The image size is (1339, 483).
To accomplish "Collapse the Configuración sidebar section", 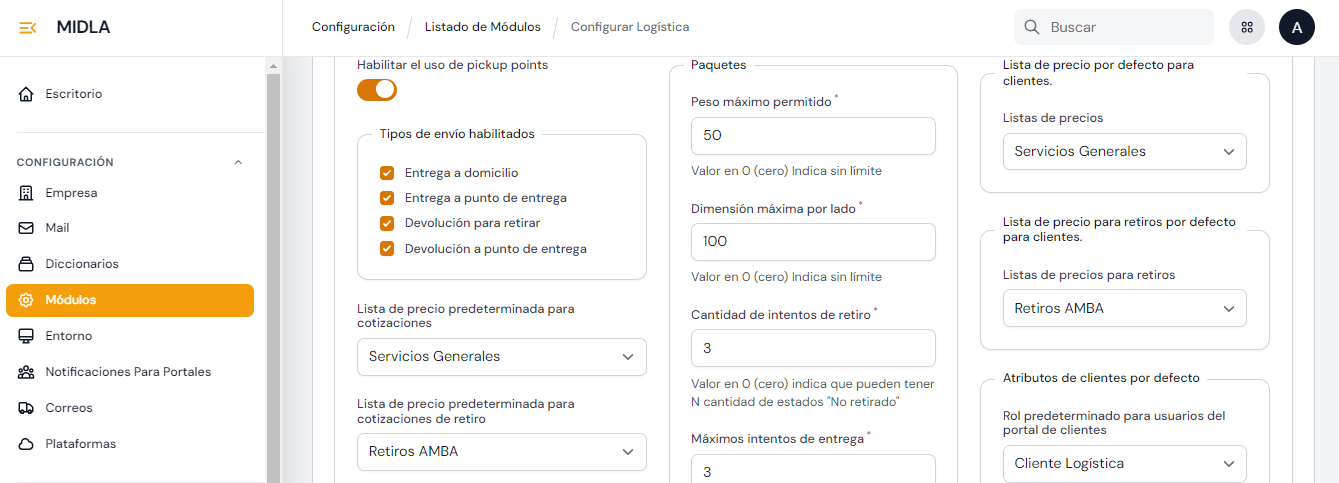I will pos(238,162).
